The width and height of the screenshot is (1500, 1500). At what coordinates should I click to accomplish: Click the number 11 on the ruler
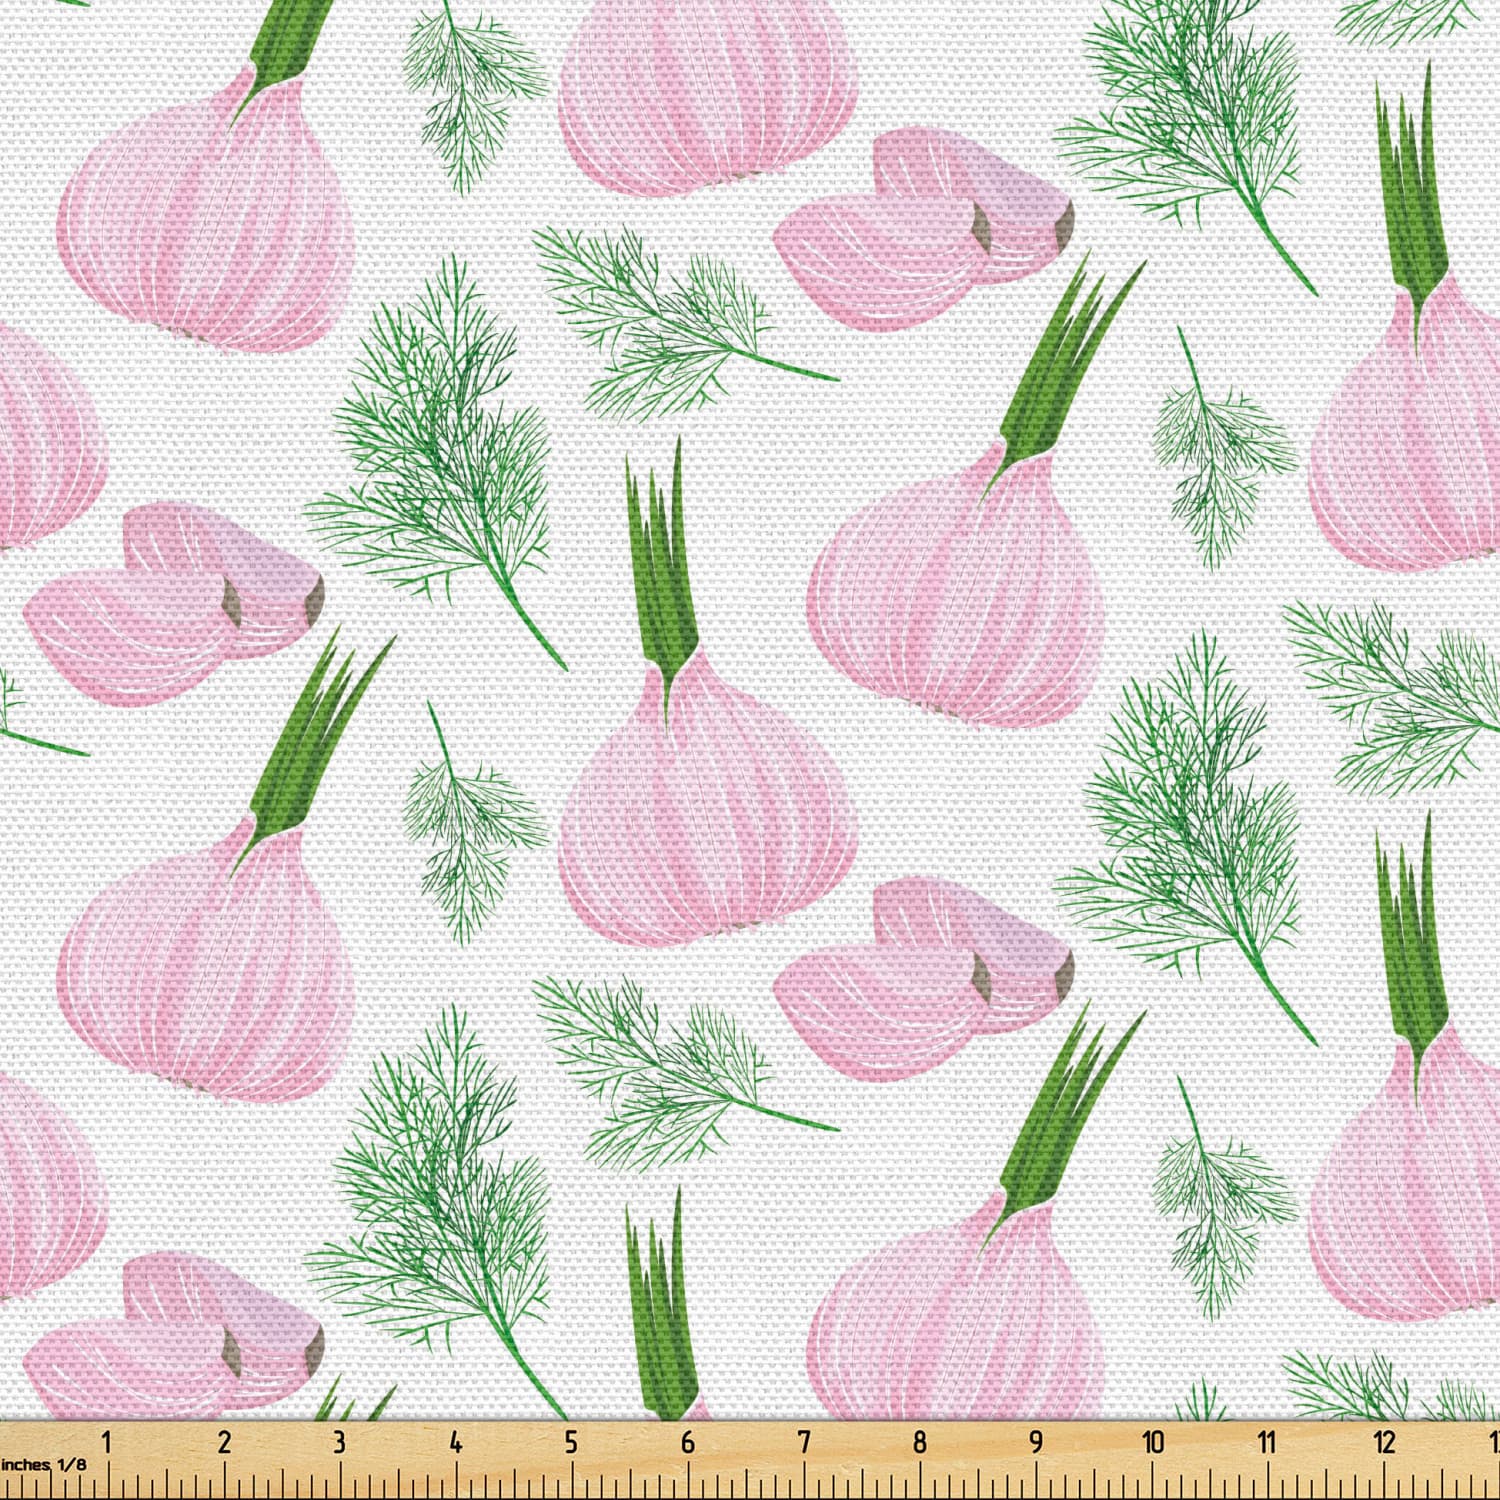coord(1267,1442)
